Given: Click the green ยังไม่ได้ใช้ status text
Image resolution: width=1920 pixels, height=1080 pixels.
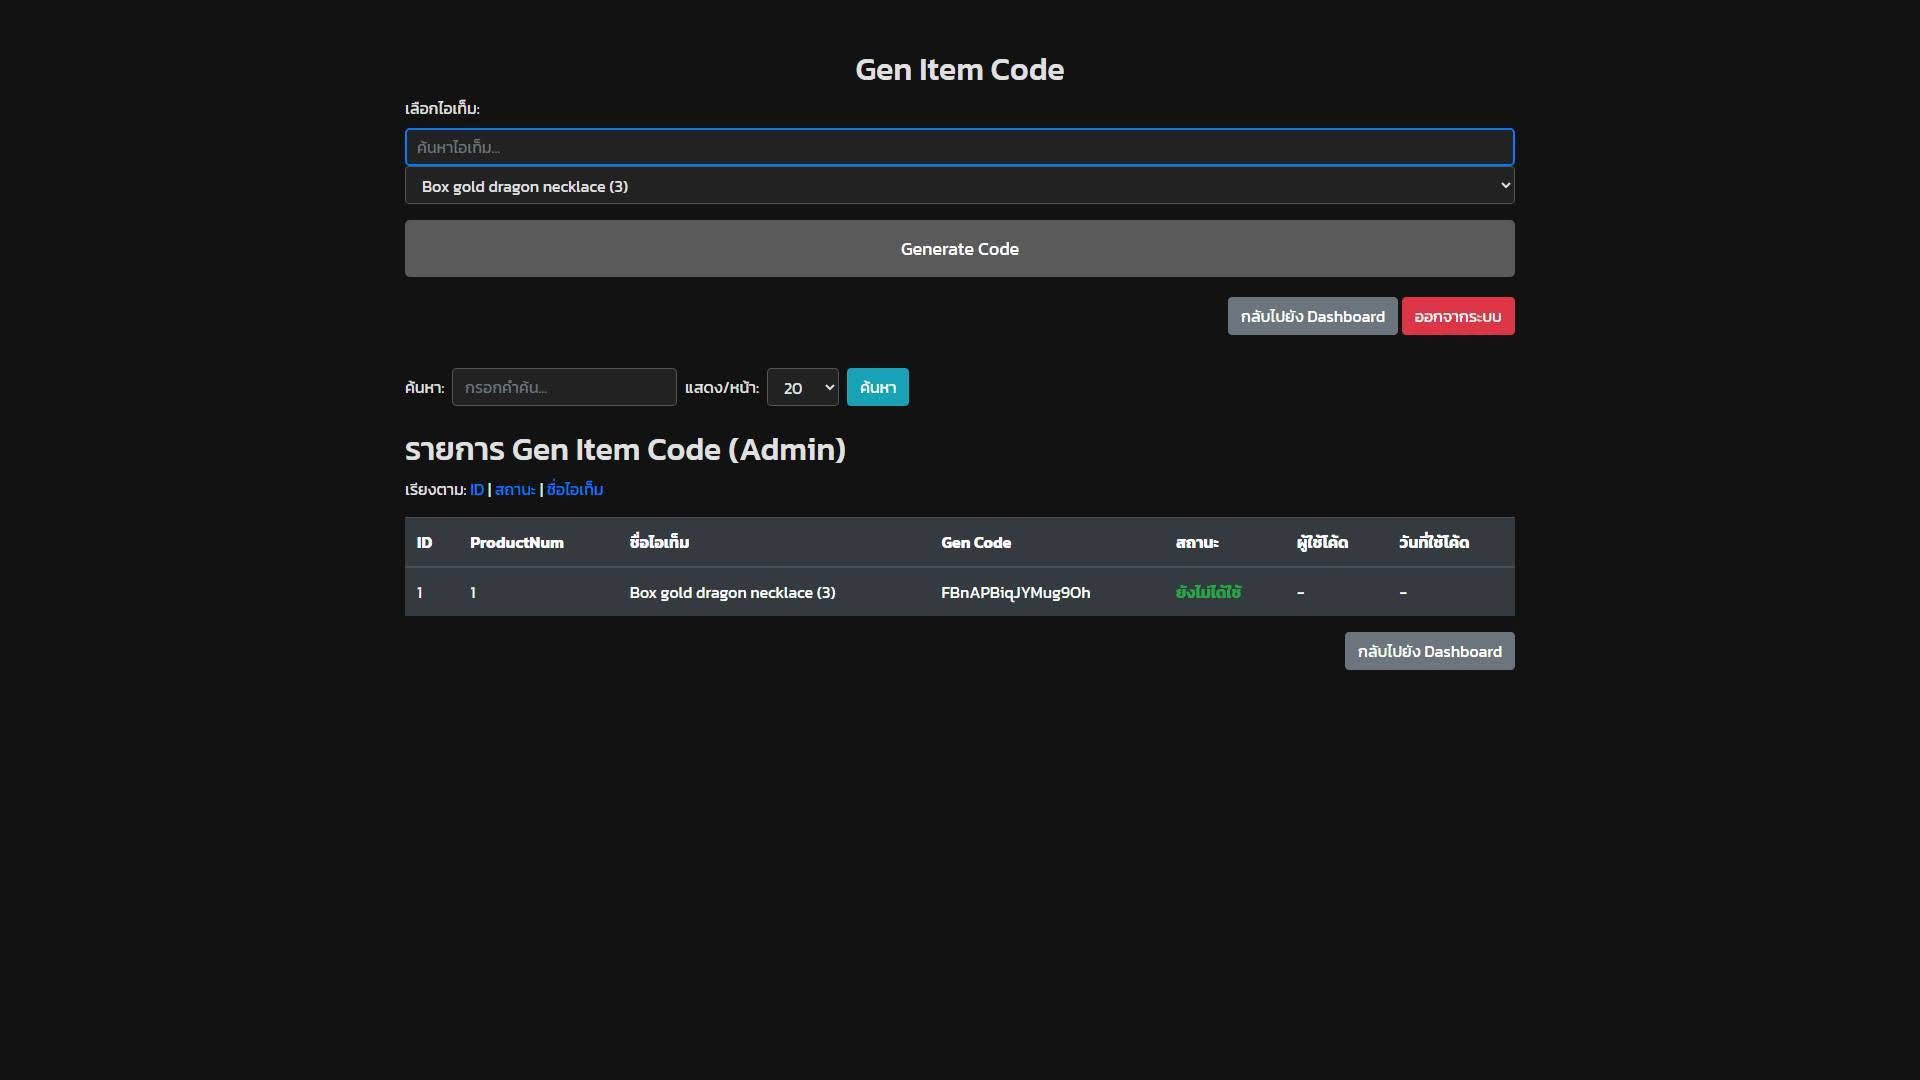Looking at the screenshot, I should pos(1208,592).
